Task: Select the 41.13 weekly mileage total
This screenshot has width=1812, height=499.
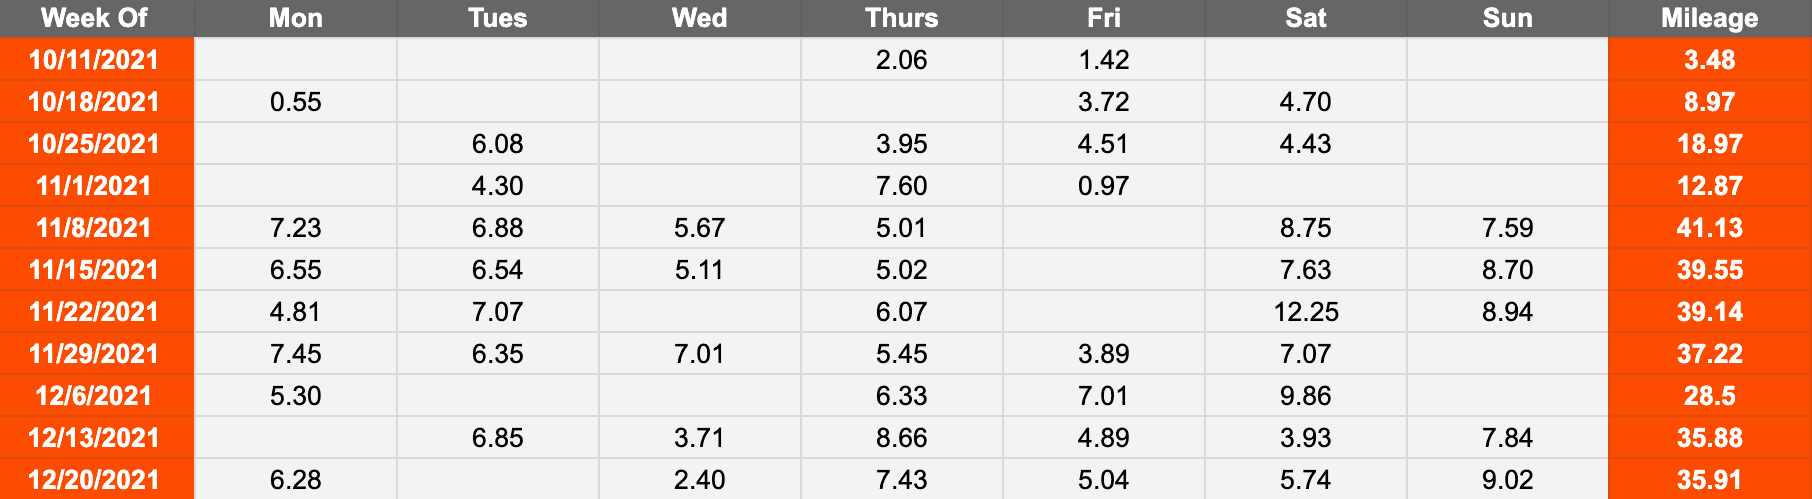Action: 1710,228
